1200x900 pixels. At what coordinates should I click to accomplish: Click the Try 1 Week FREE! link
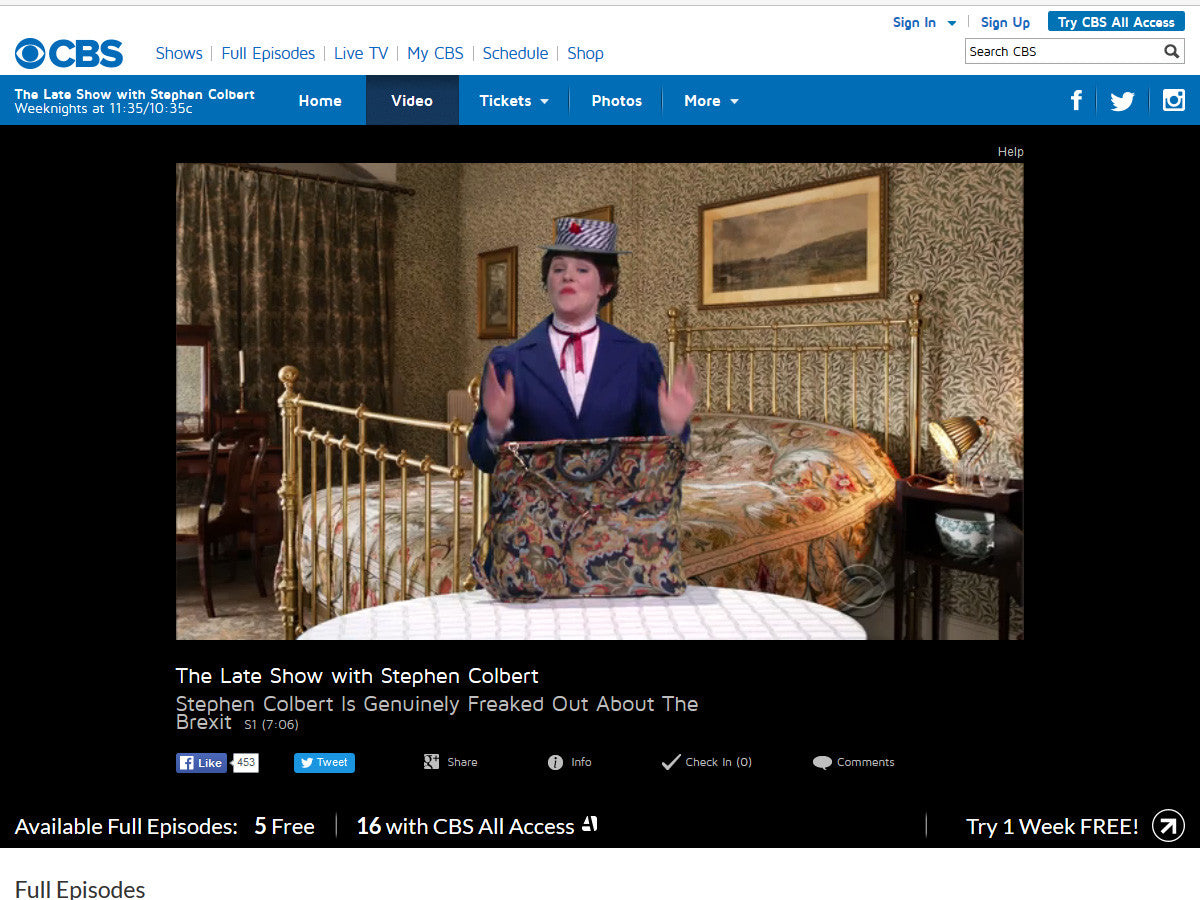[1052, 826]
